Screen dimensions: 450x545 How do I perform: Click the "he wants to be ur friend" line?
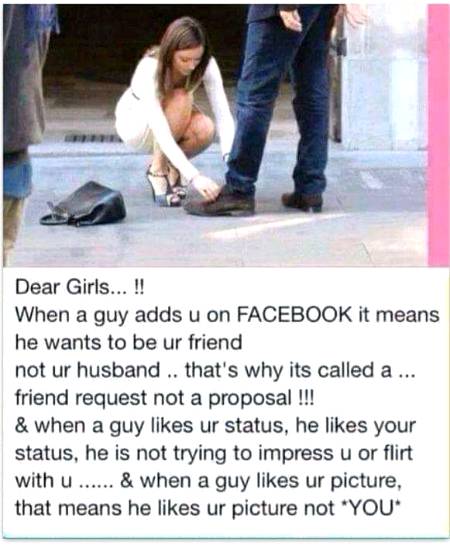coord(128,342)
